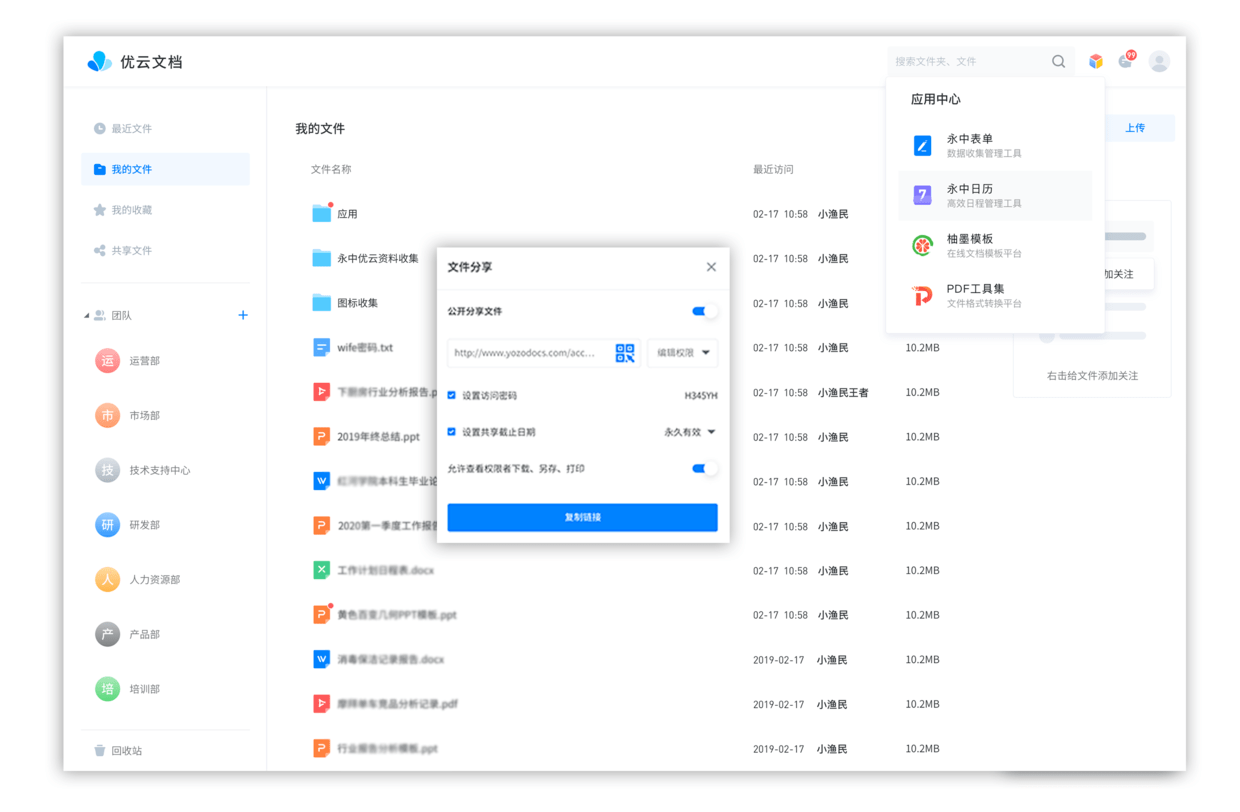Toggle 允许查看权限者下载、另存、打印 switch

click(x=704, y=468)
